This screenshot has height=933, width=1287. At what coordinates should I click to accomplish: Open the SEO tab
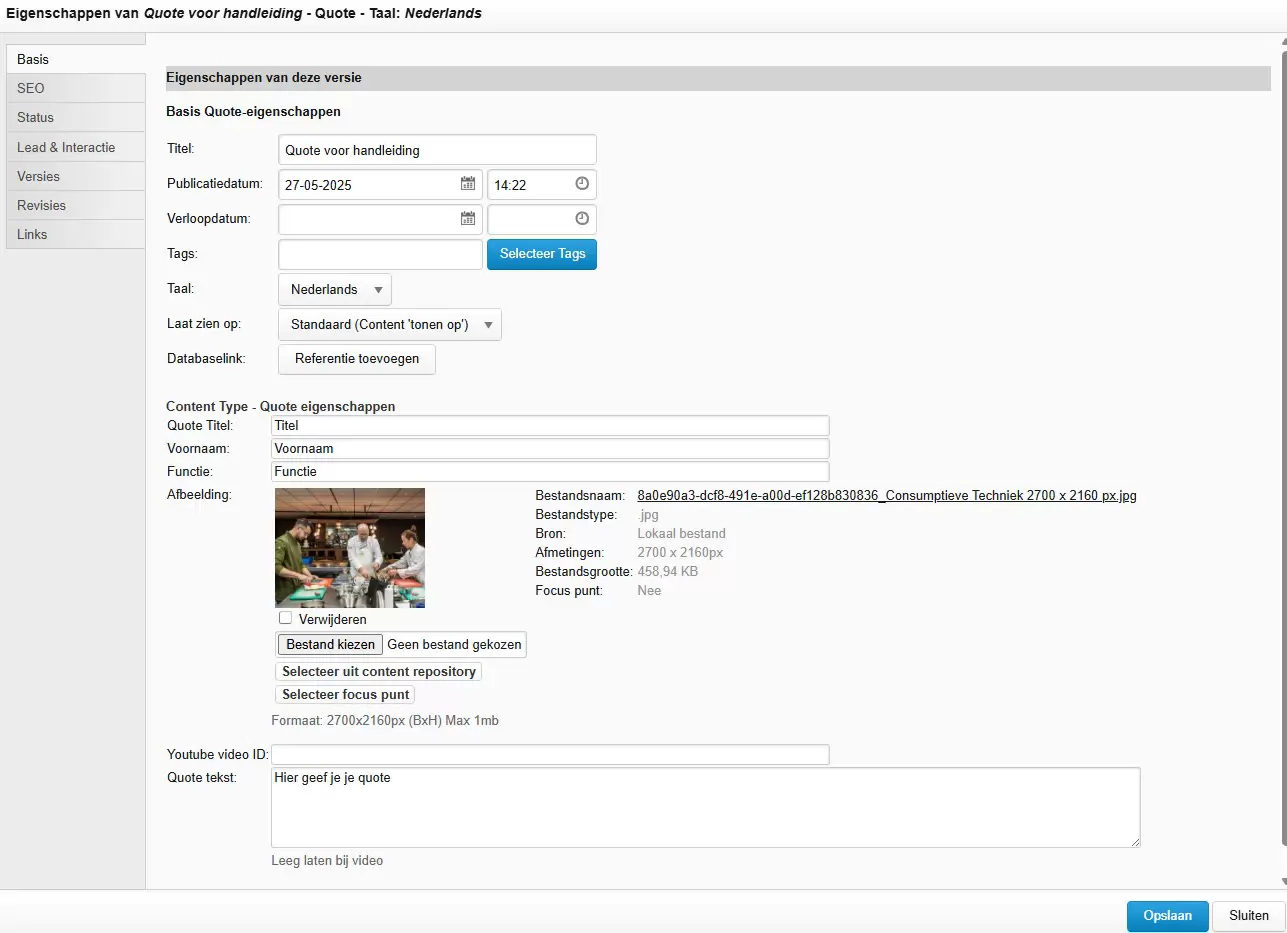[x=76, y=88]
